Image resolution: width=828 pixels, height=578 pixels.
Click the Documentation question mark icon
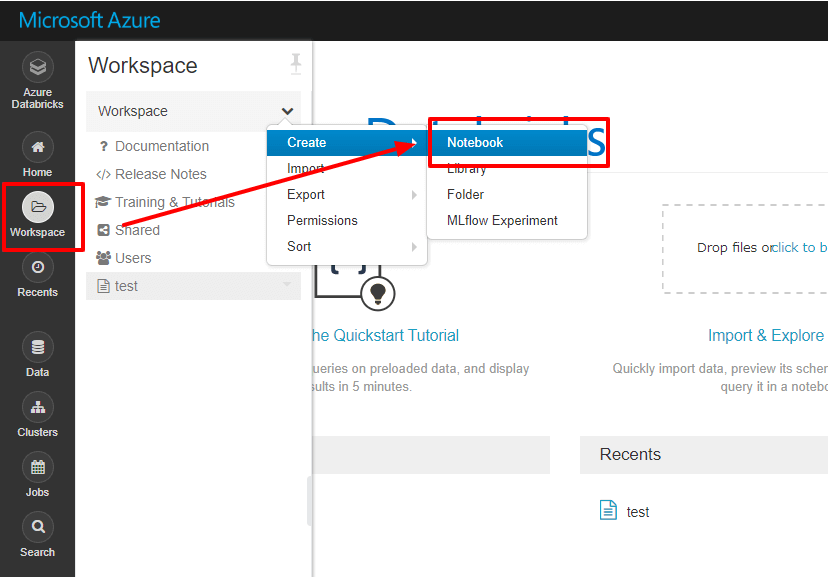104,146
